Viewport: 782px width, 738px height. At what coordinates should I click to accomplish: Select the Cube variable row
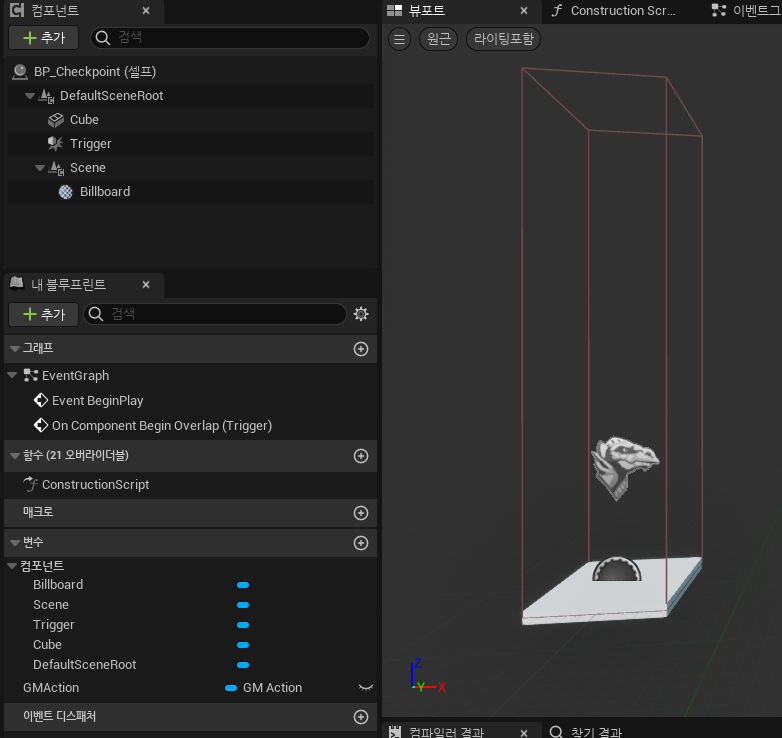click(190, 645)
